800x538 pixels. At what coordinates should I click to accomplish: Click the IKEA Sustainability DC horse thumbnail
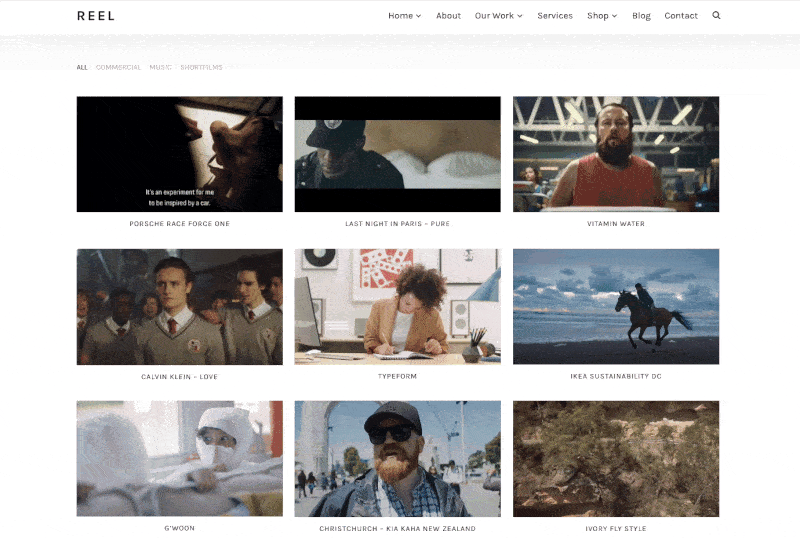click(x=615, y=306)
